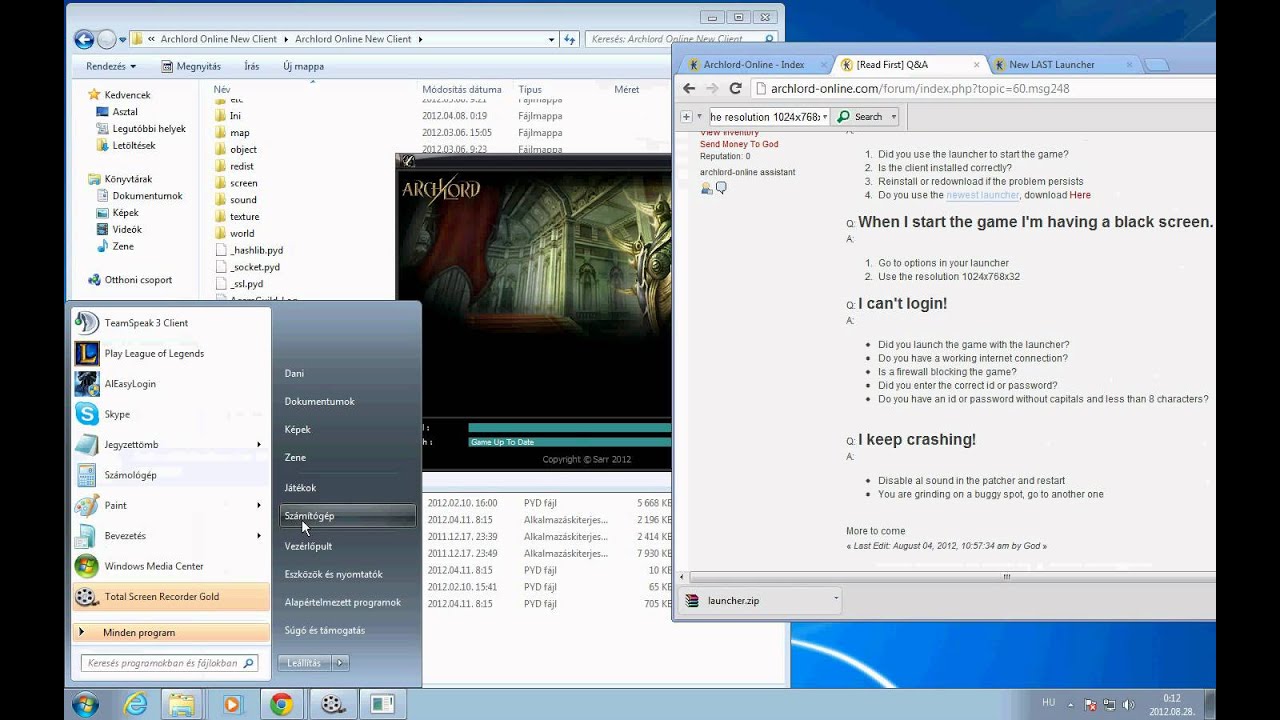Open Bevezetés Start menu item

point(125,536)
